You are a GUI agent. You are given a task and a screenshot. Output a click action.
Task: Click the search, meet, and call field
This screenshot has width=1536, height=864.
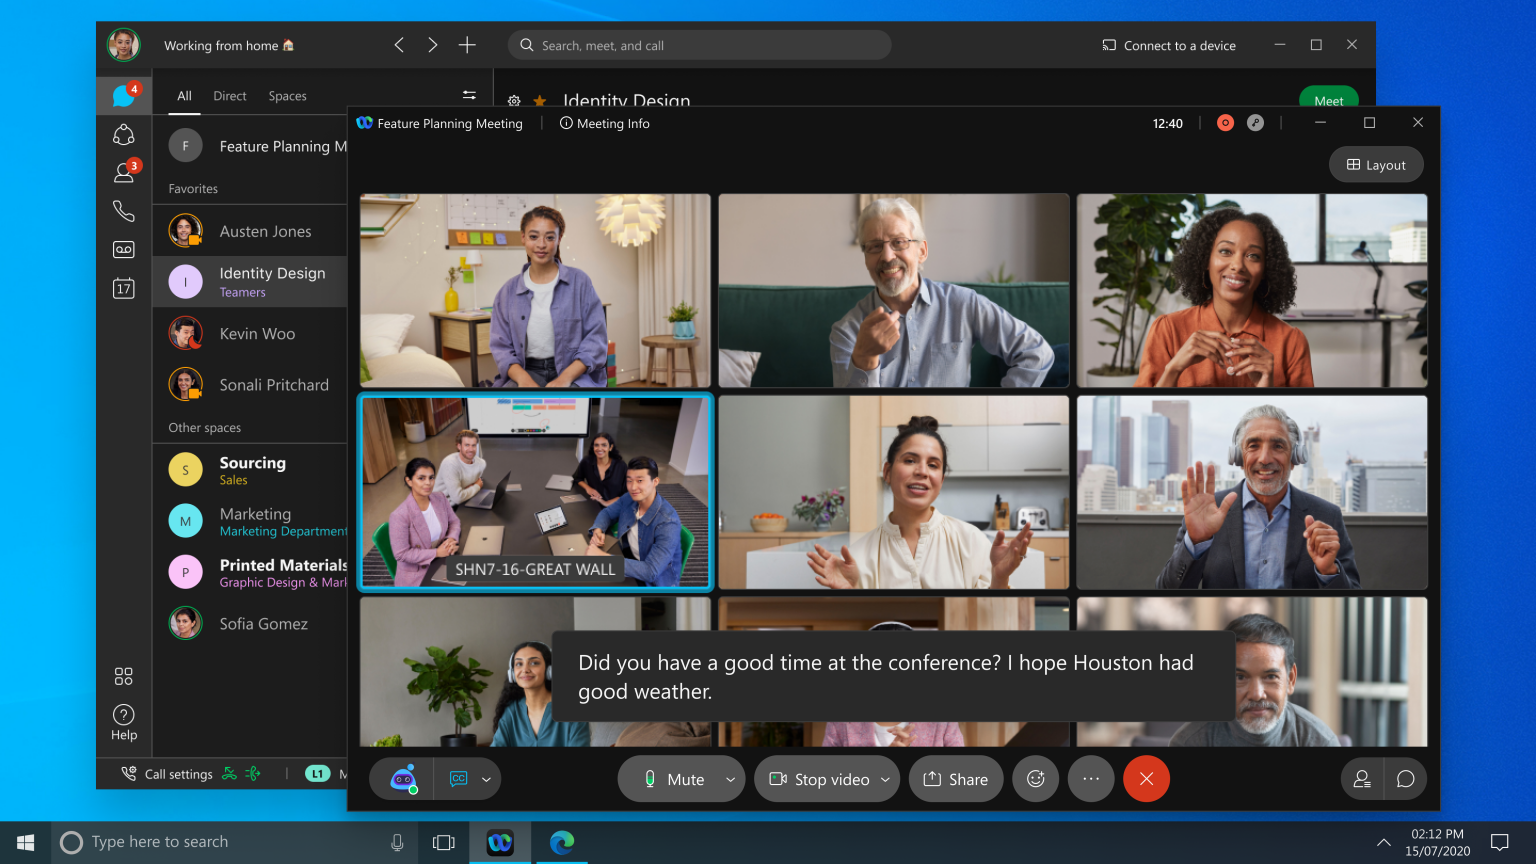(x=699, y=44)
